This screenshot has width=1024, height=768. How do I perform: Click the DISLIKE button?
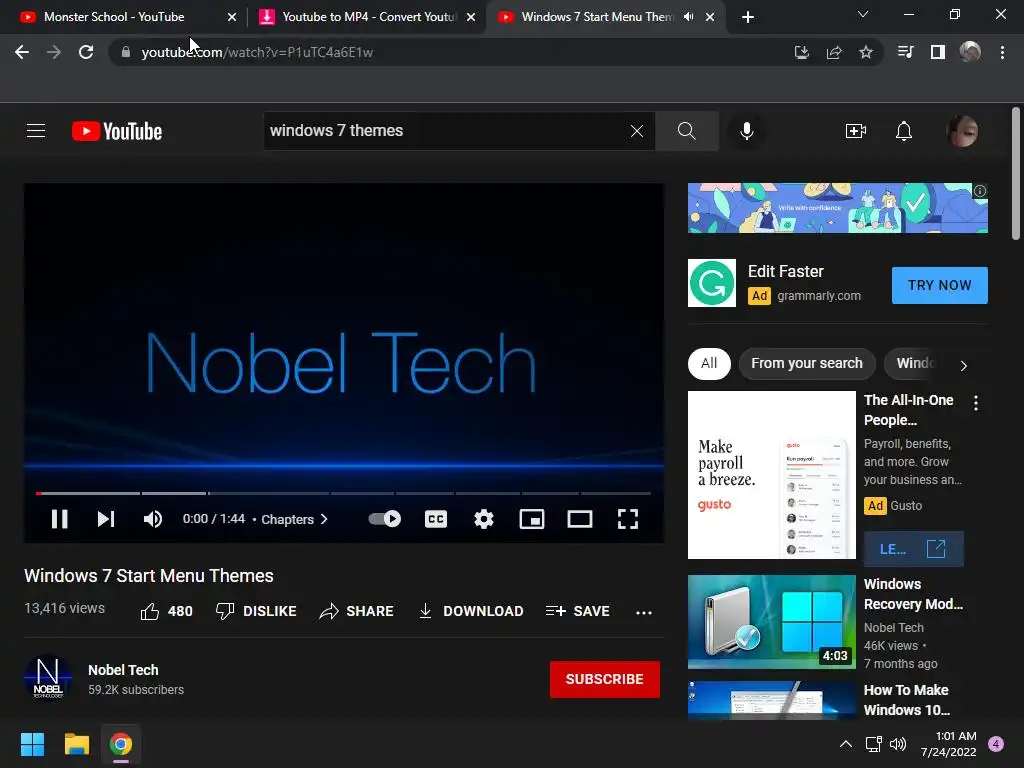click(256, 611)
